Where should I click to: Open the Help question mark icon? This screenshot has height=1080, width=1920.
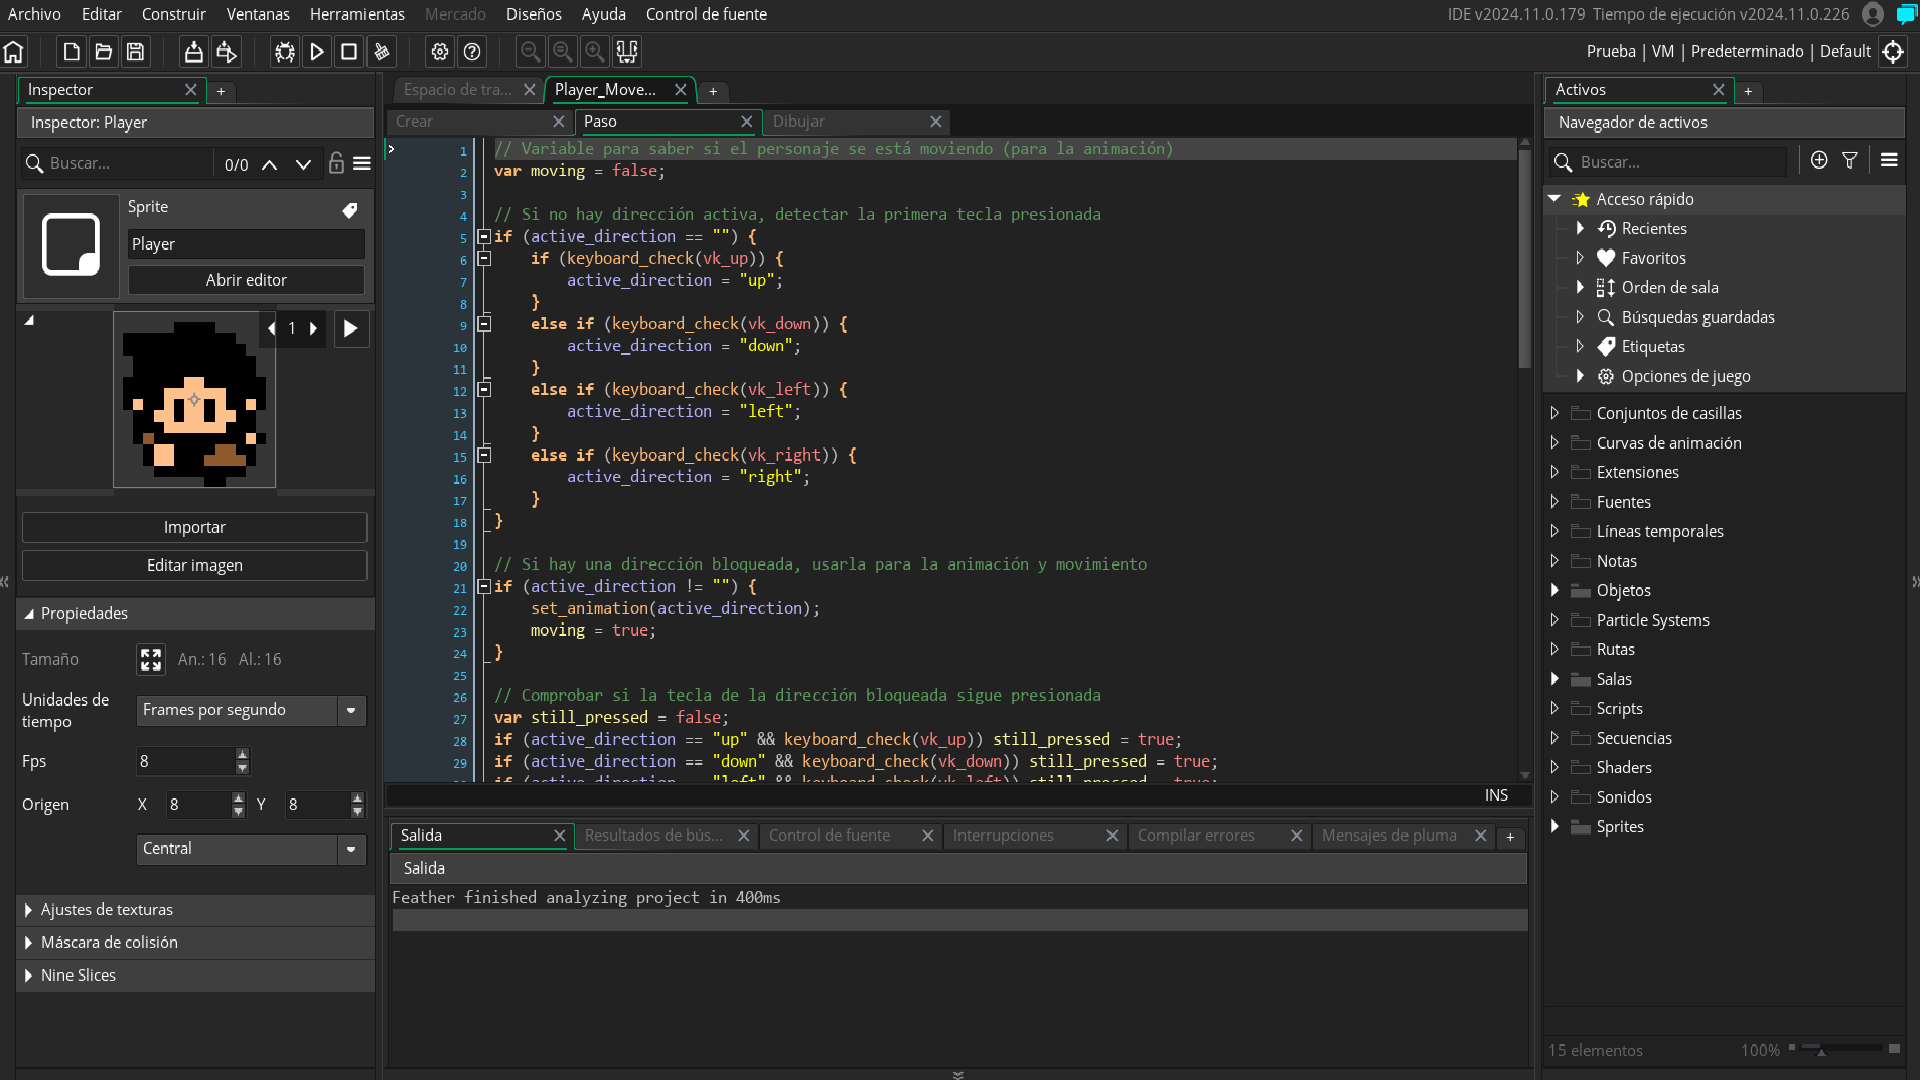click(472, 51)
